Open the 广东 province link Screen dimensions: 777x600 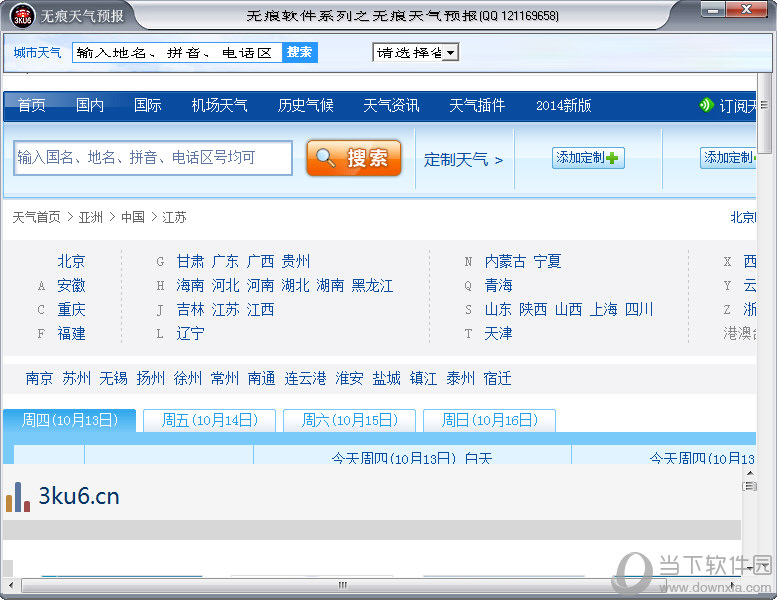(x=225, y=261)
